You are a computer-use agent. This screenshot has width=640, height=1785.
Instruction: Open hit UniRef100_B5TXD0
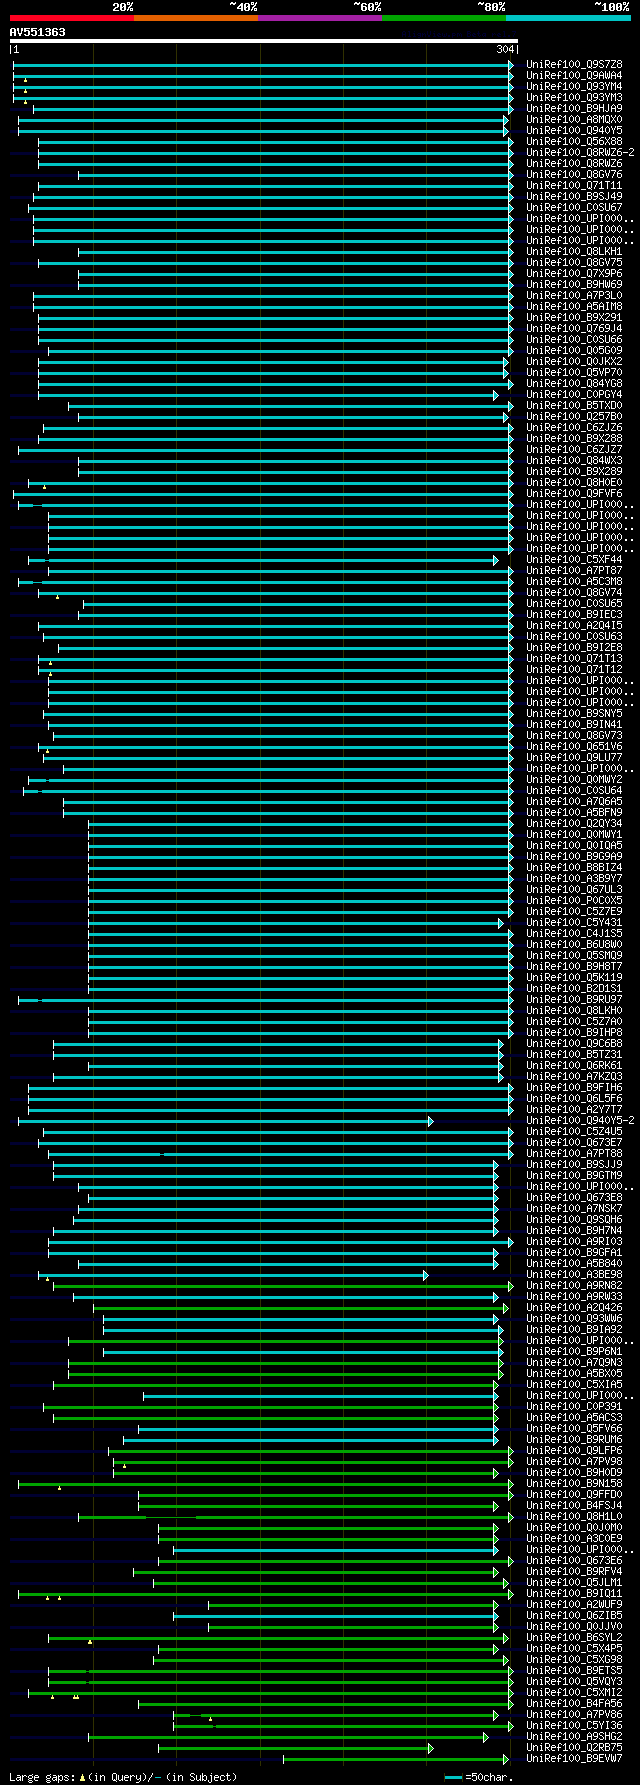574,405
